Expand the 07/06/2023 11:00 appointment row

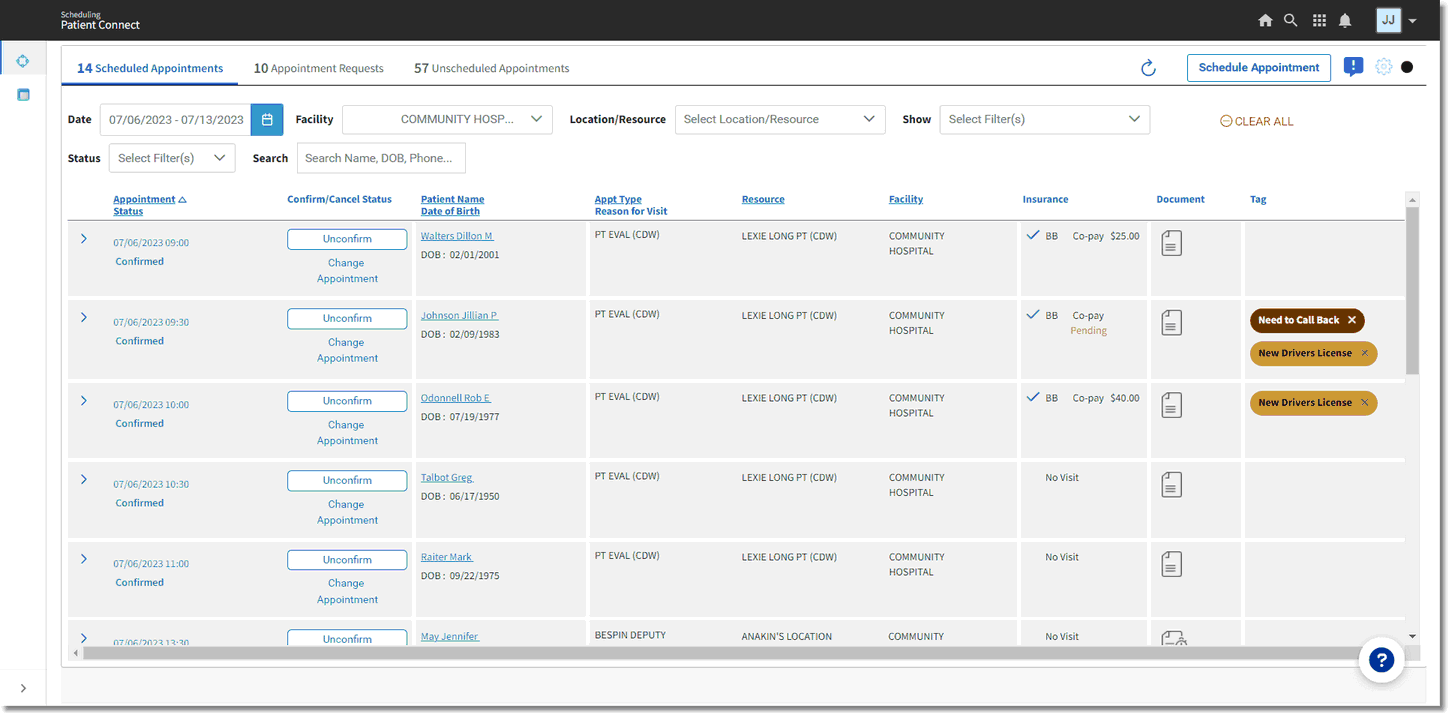pyautogui.click(x=83, y=559)
